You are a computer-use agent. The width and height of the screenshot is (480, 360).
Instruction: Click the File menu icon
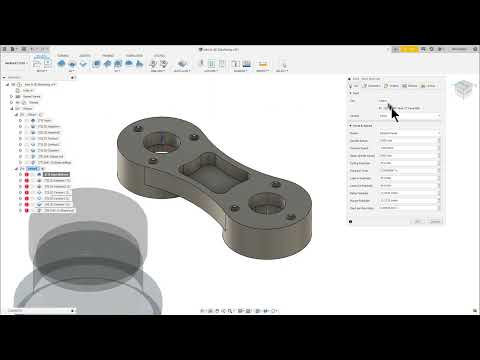[x=13, y=49]
